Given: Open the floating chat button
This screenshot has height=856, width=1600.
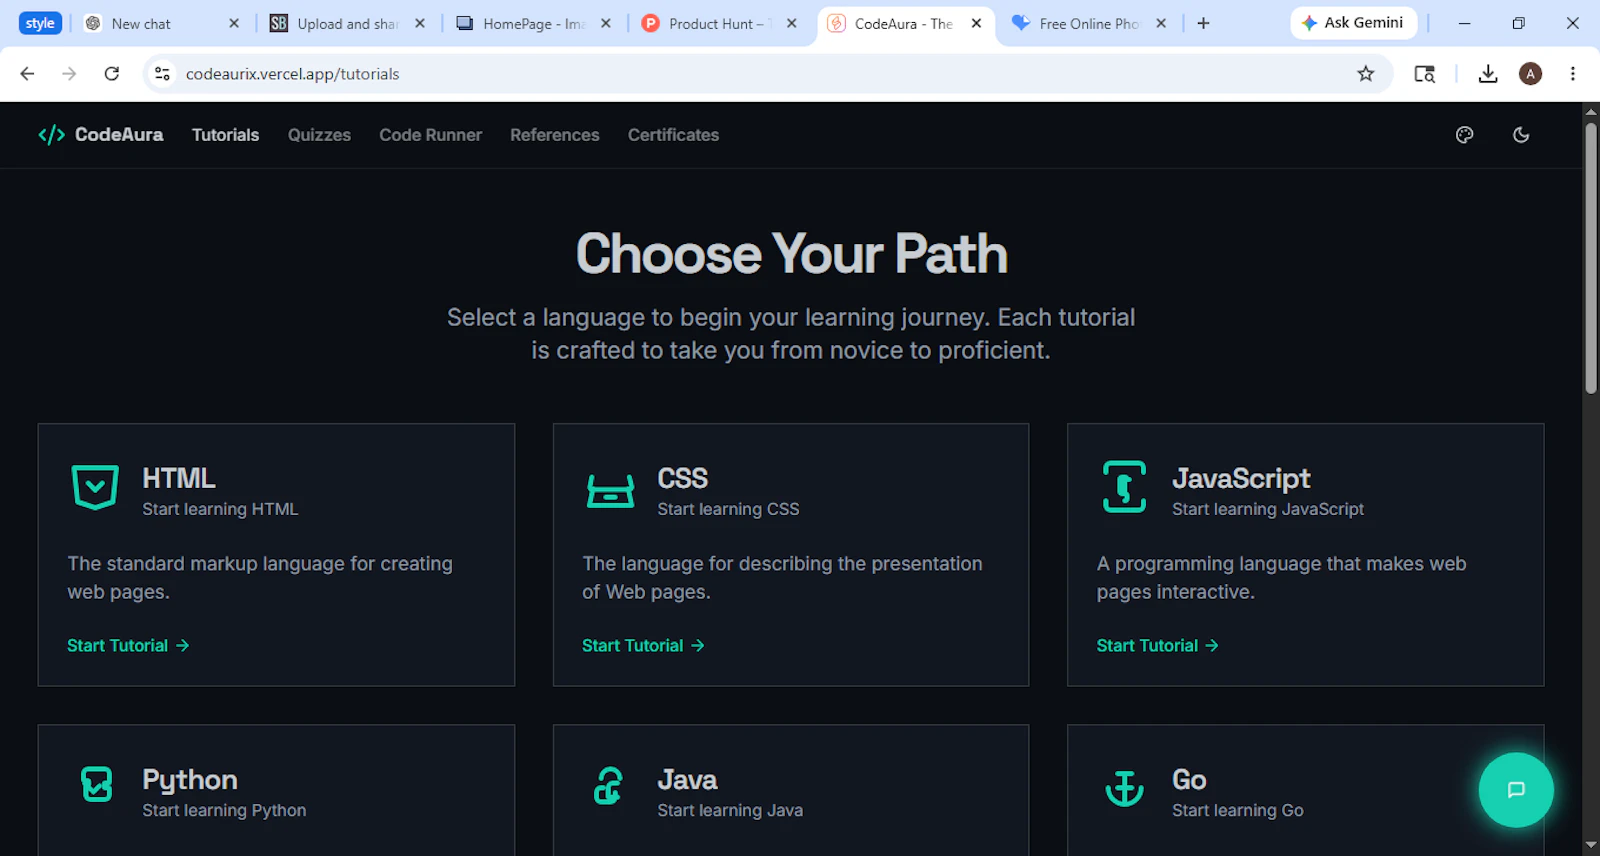Looking at the screenshot, I should (x=1516, y=790).
